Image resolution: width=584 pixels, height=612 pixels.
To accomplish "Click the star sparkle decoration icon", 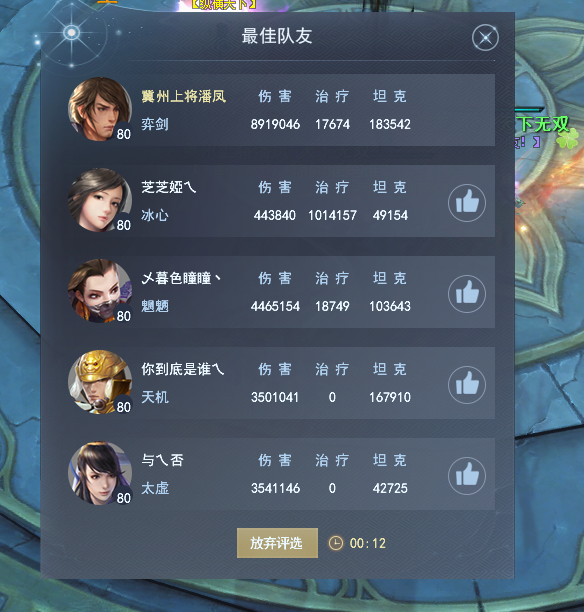I will pos(72,32).
